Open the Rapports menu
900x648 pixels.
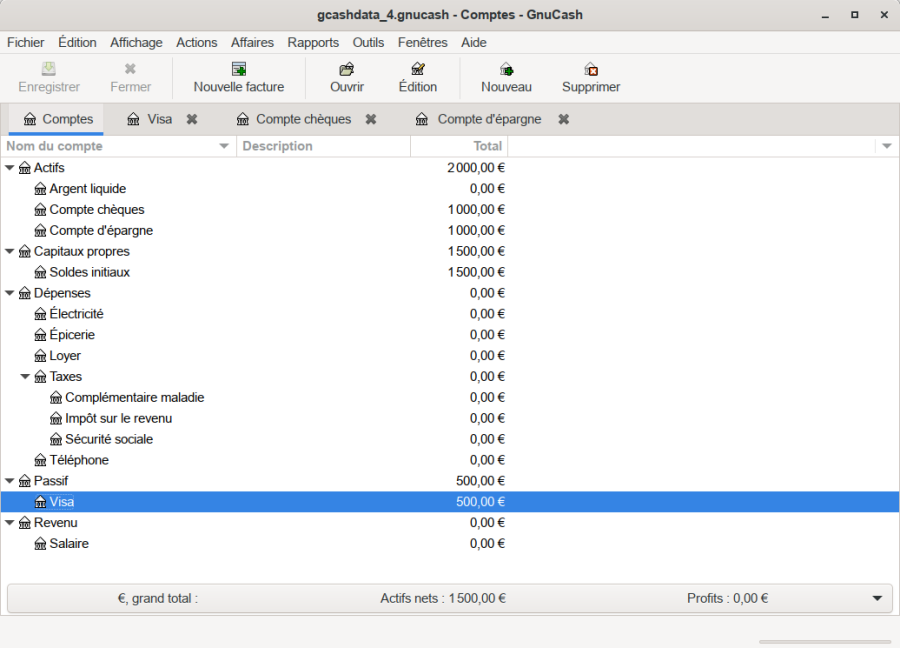tap(313, 42)
